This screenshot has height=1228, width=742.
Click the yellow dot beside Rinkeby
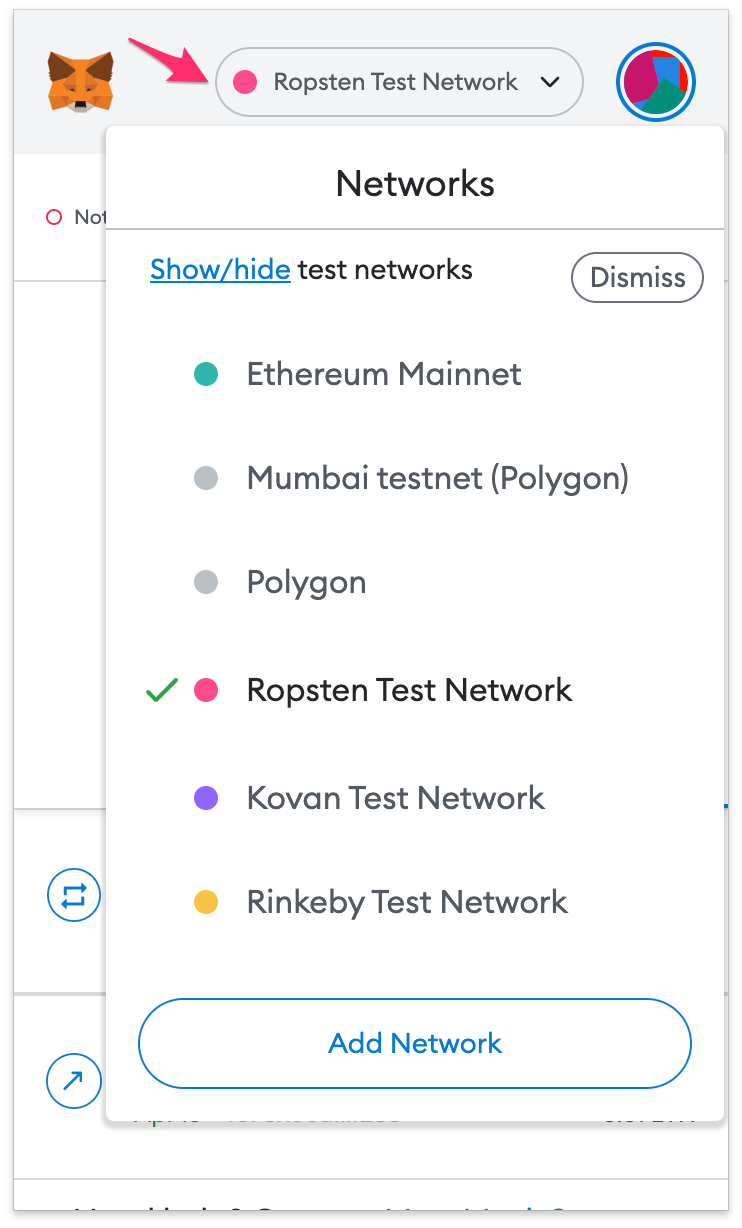tap(206, 903)
